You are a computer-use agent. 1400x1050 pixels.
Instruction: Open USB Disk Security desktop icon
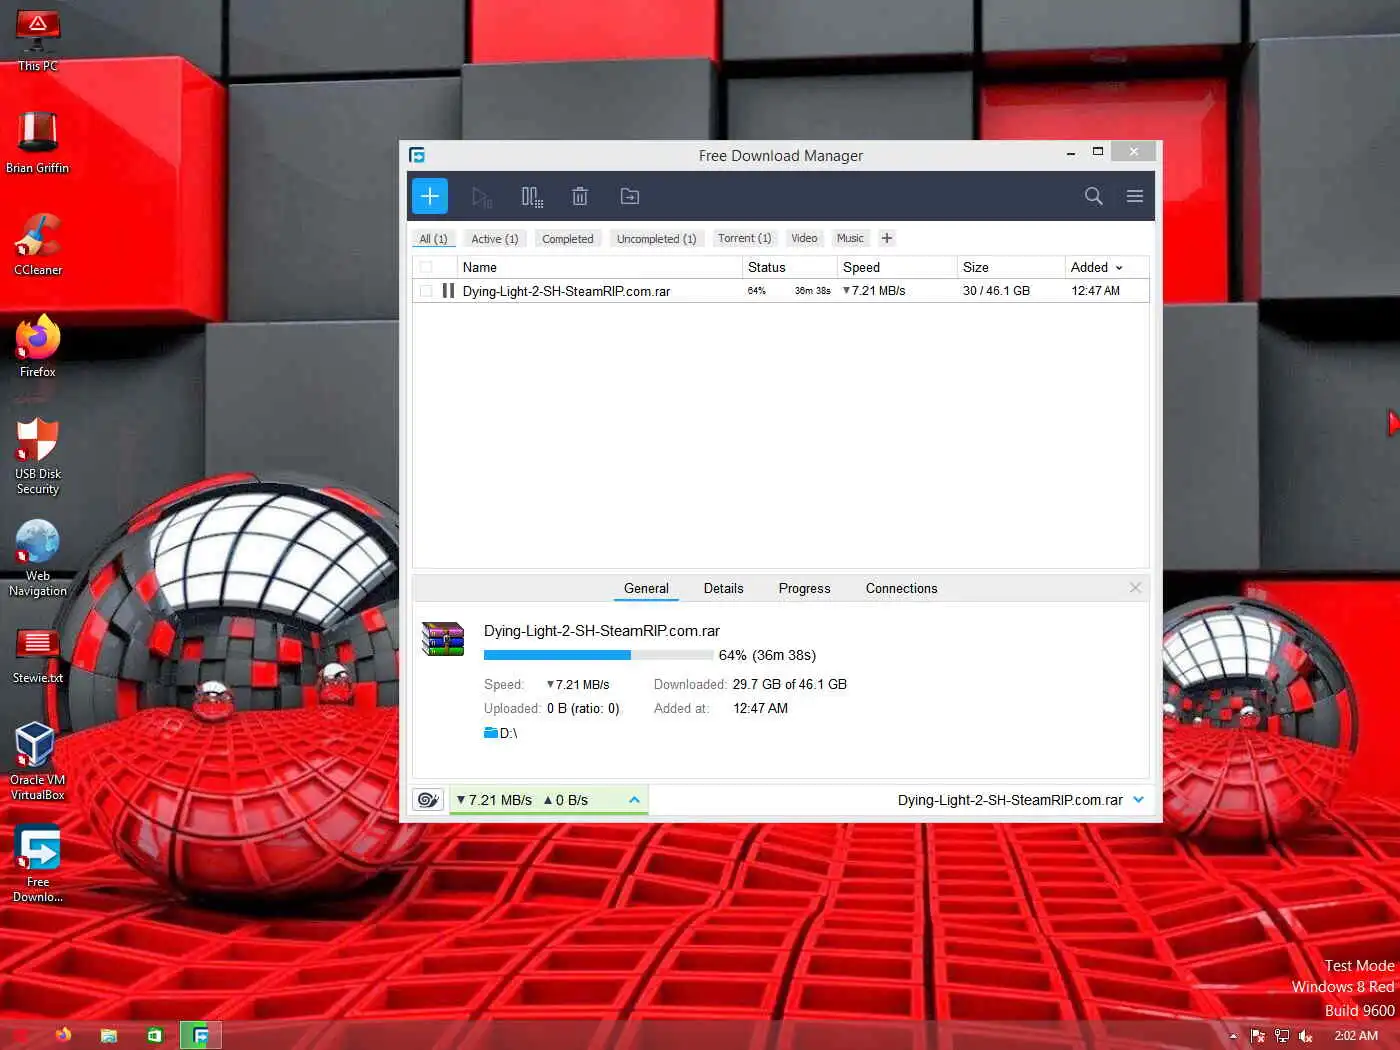pos(38,456)
